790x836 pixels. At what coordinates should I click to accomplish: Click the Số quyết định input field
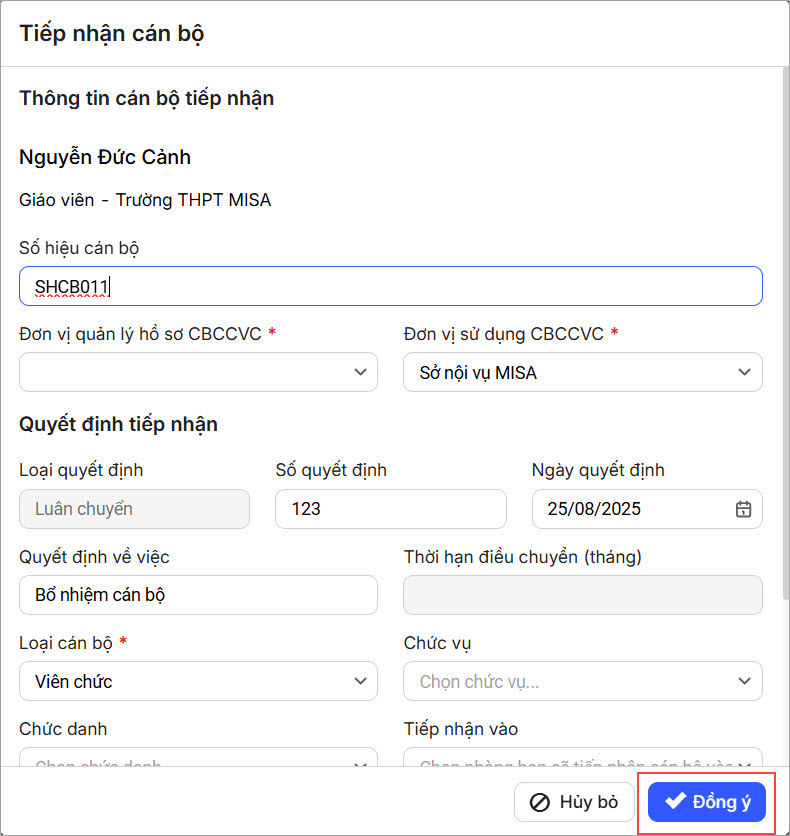(x=390, y=509)
